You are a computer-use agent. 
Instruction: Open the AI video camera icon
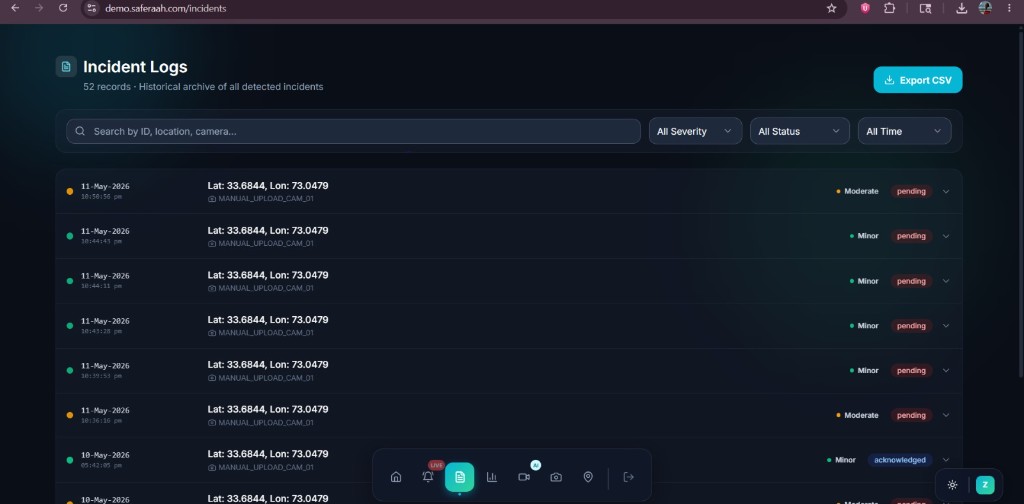[x=524, y=477]
